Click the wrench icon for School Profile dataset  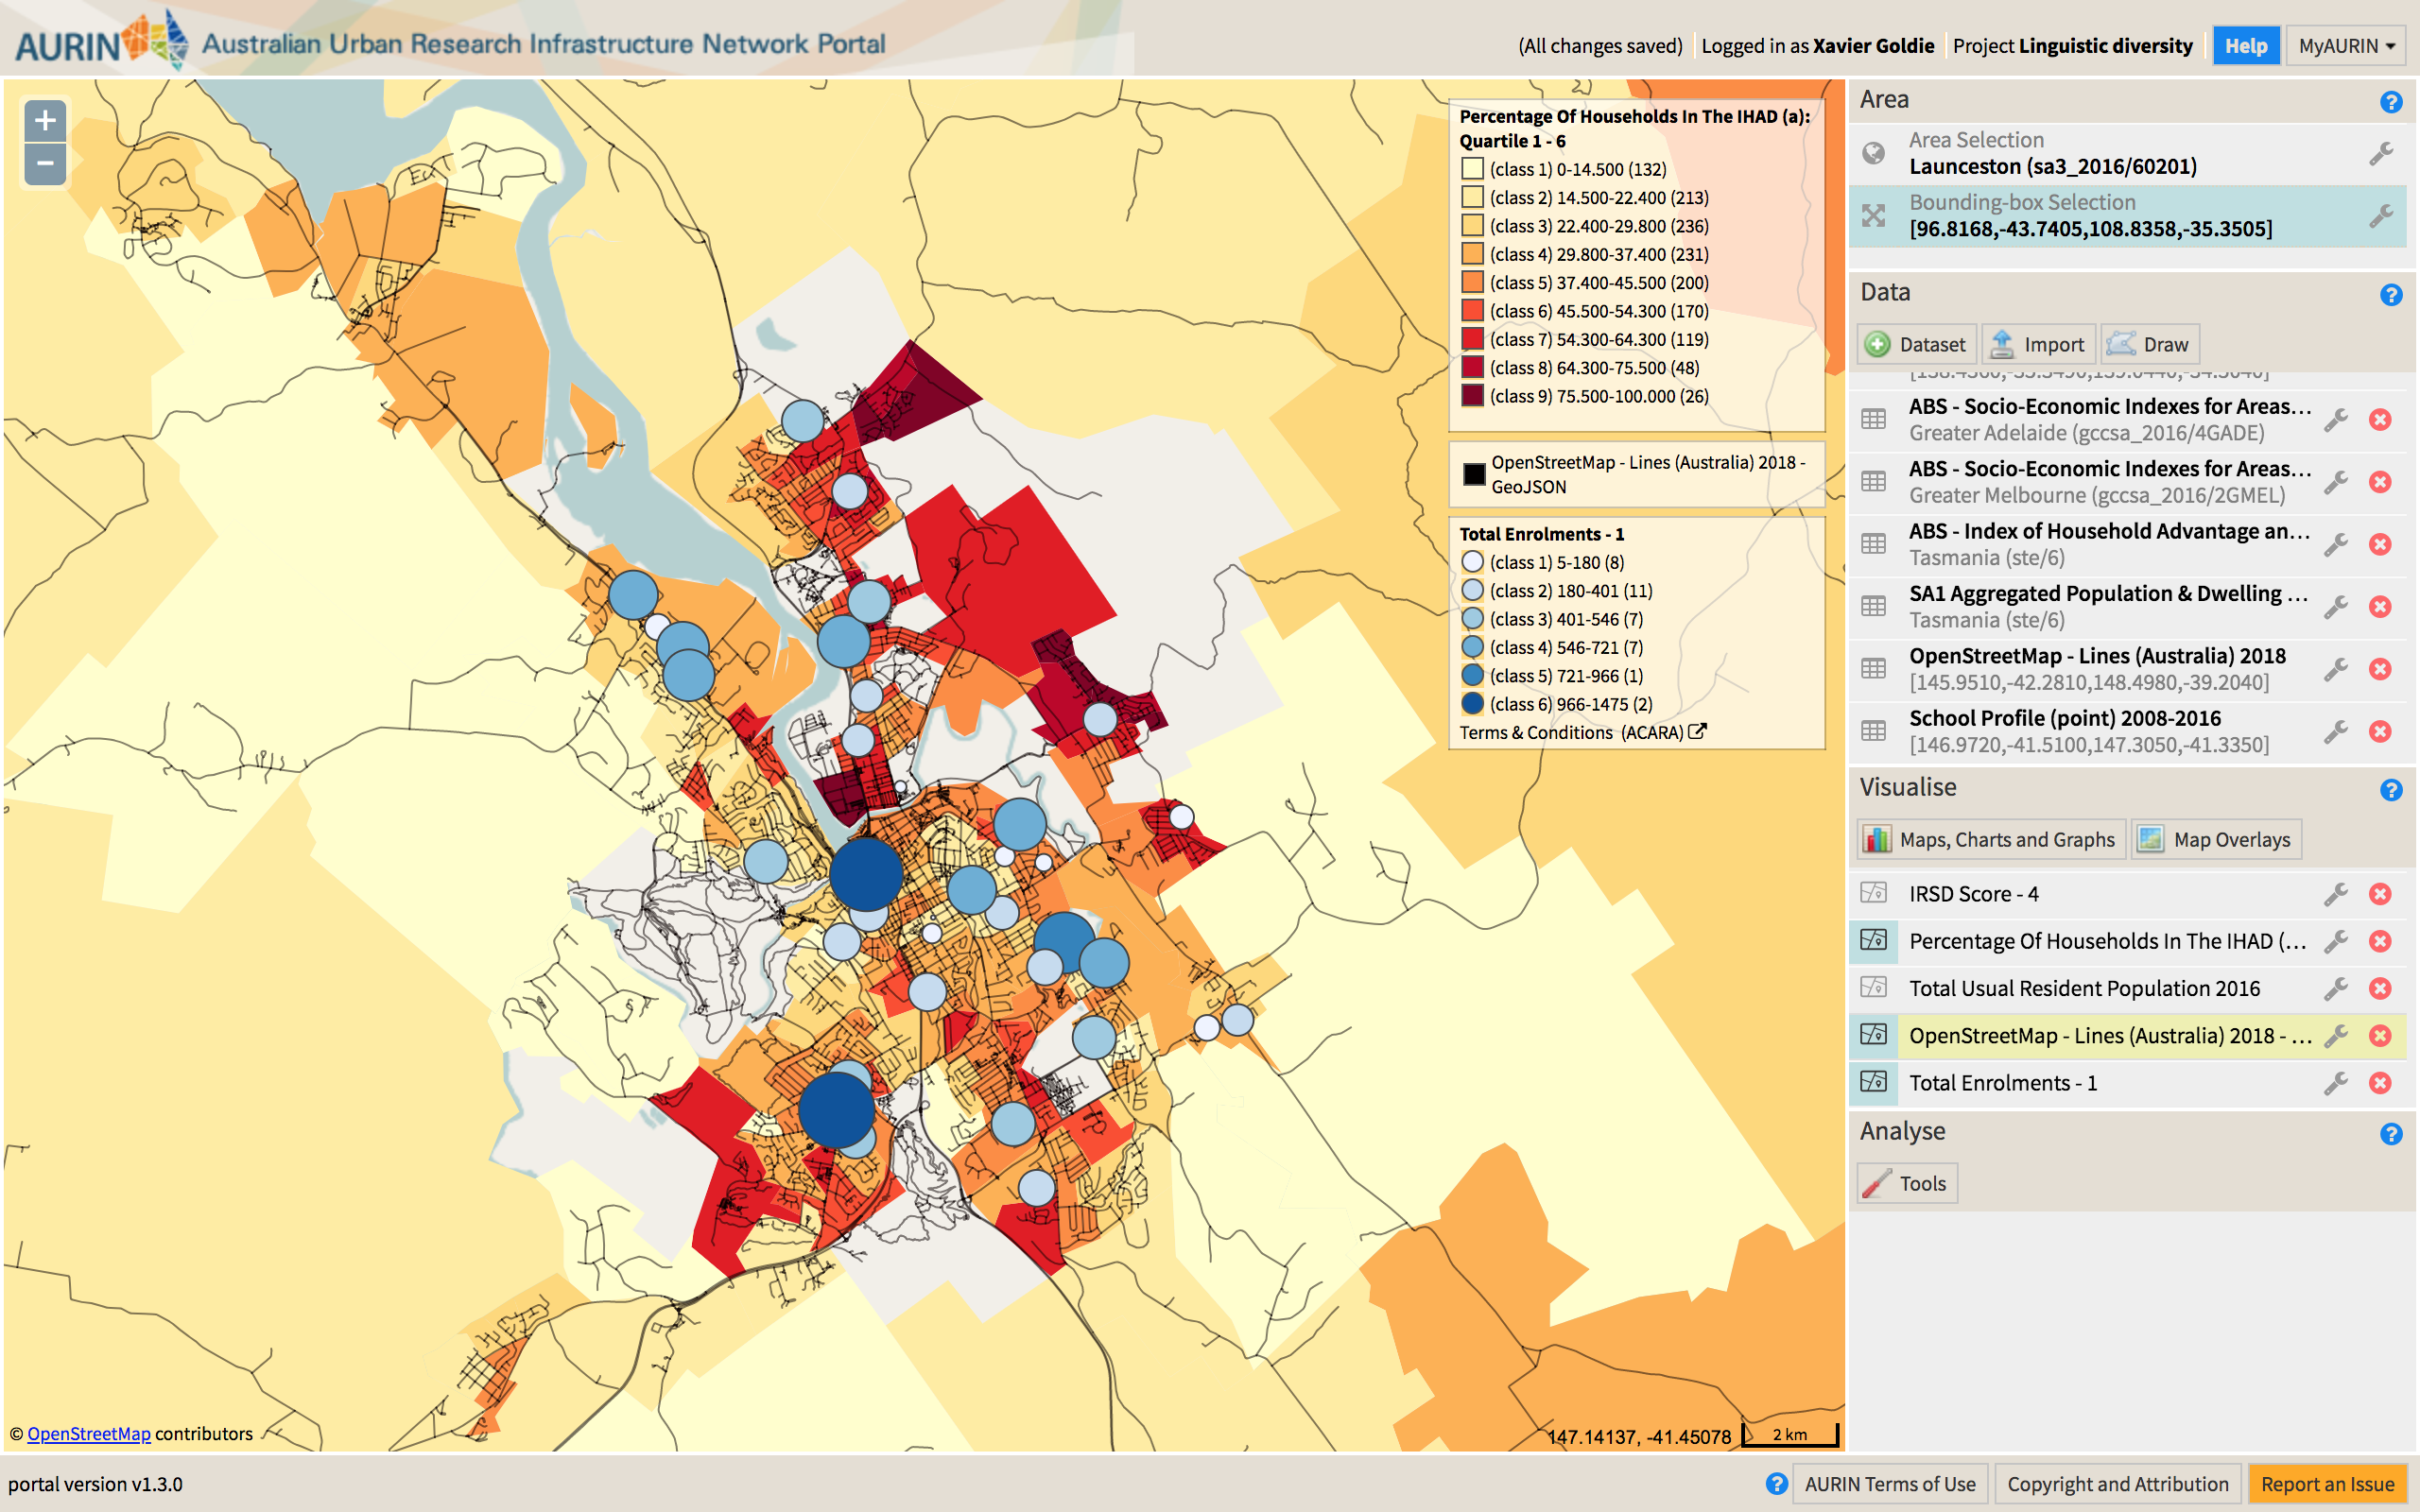pyautogui.click(x=2337, y=730)
